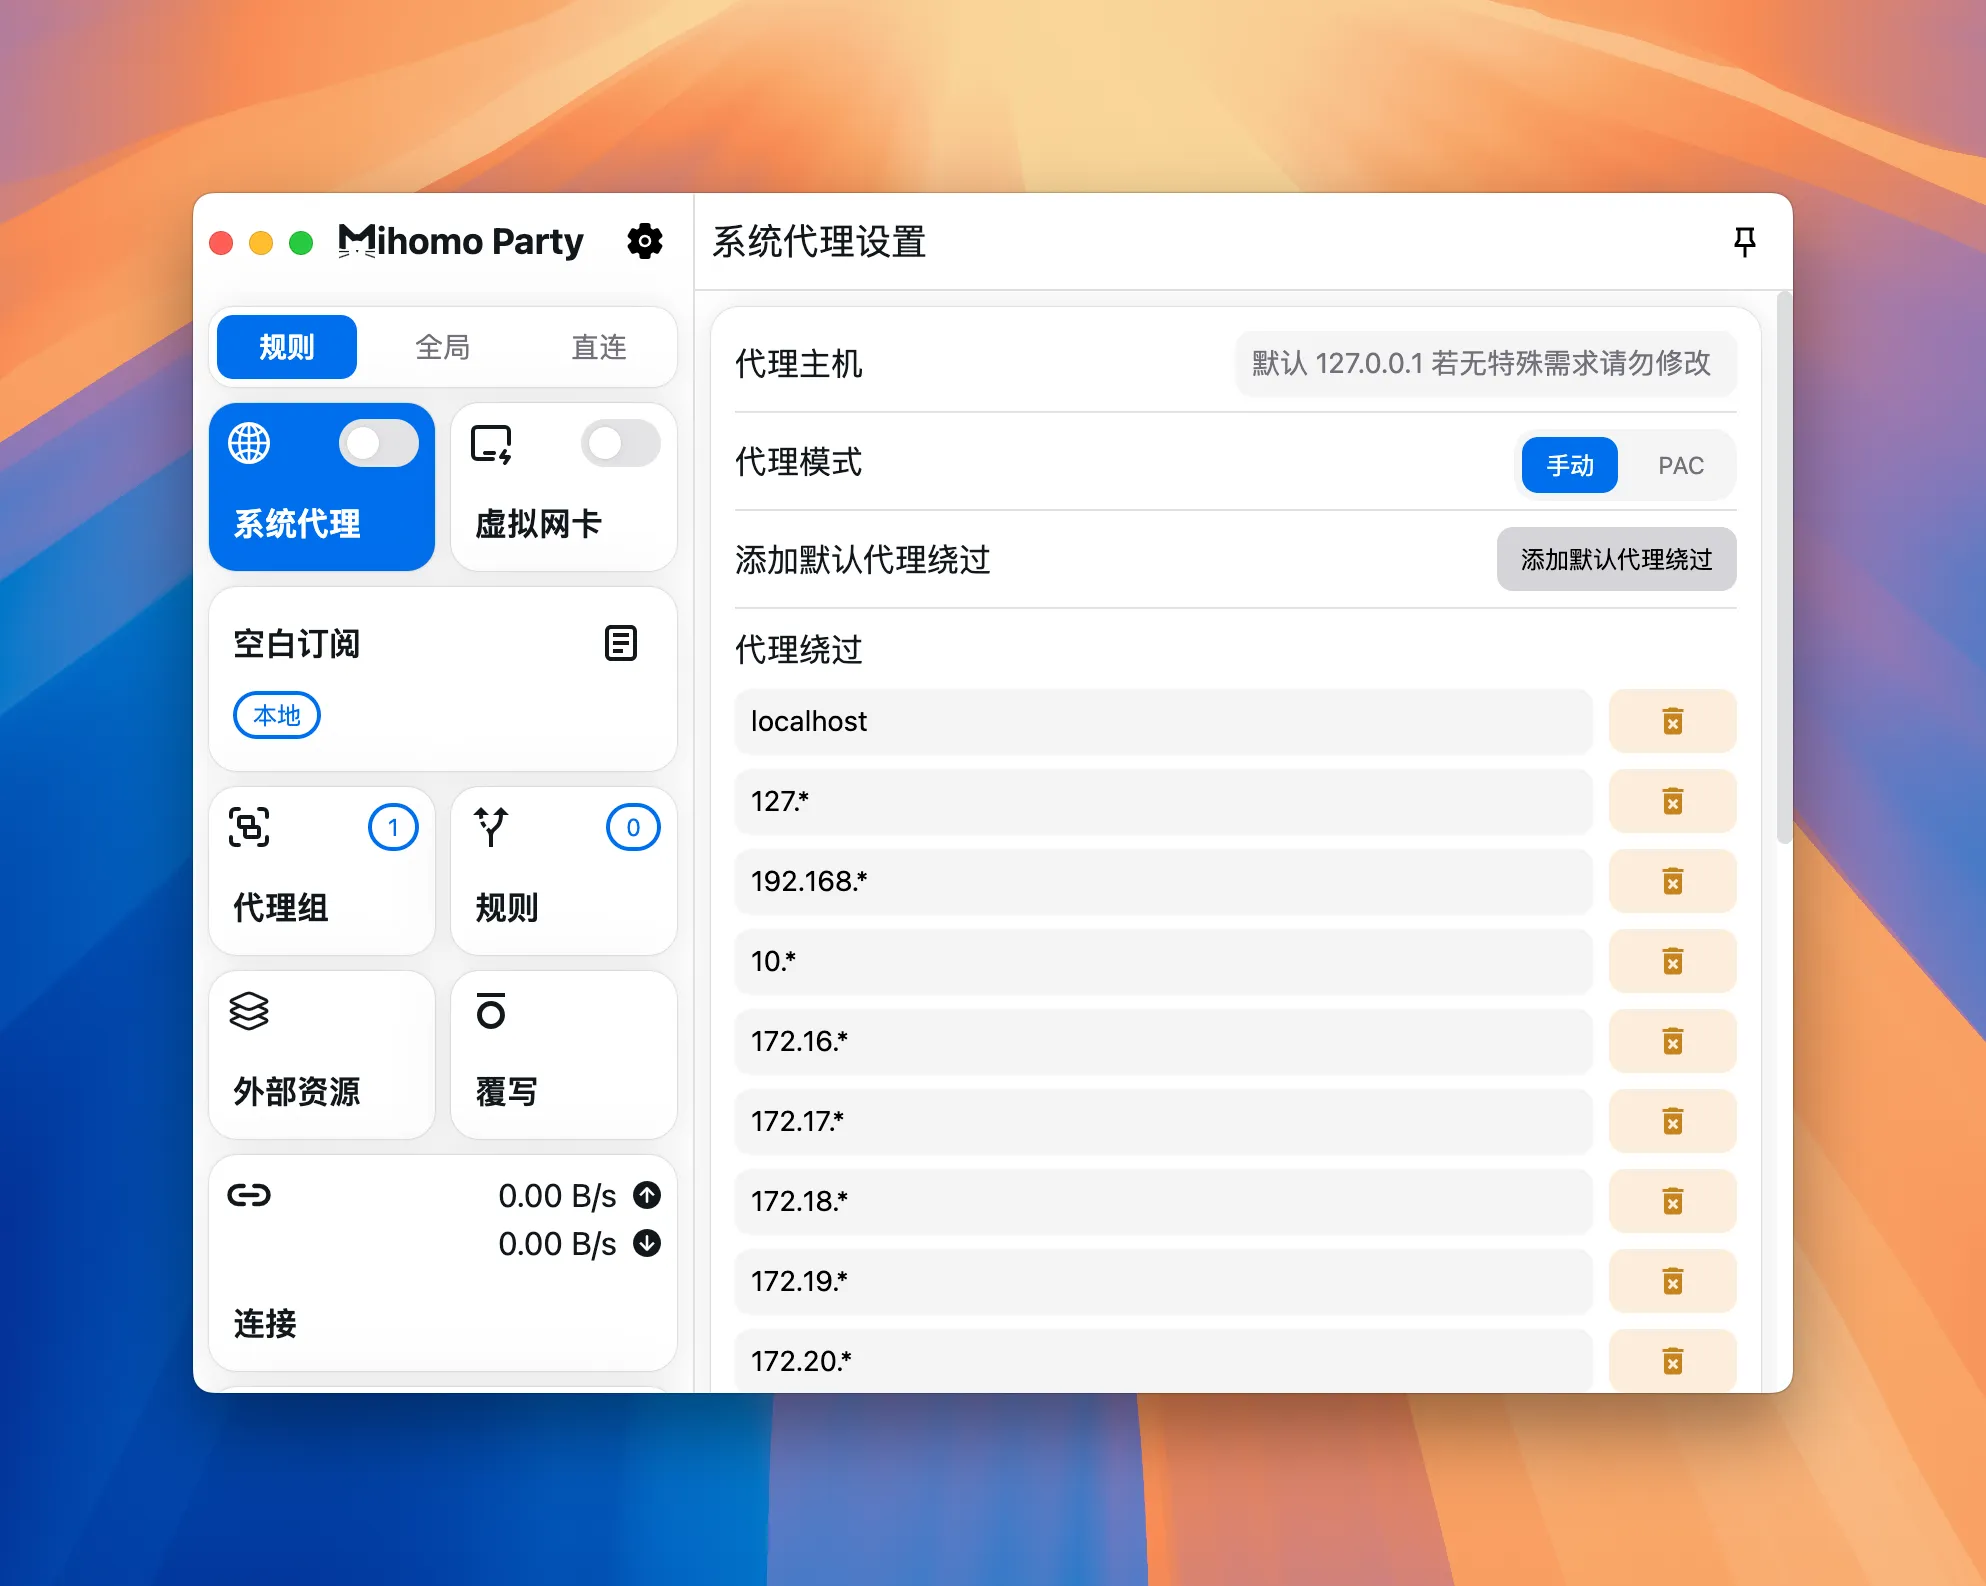This screenshot has width=1986, height=1586.
Task: Select PAC proxy mode
Action: point(1679,464)
